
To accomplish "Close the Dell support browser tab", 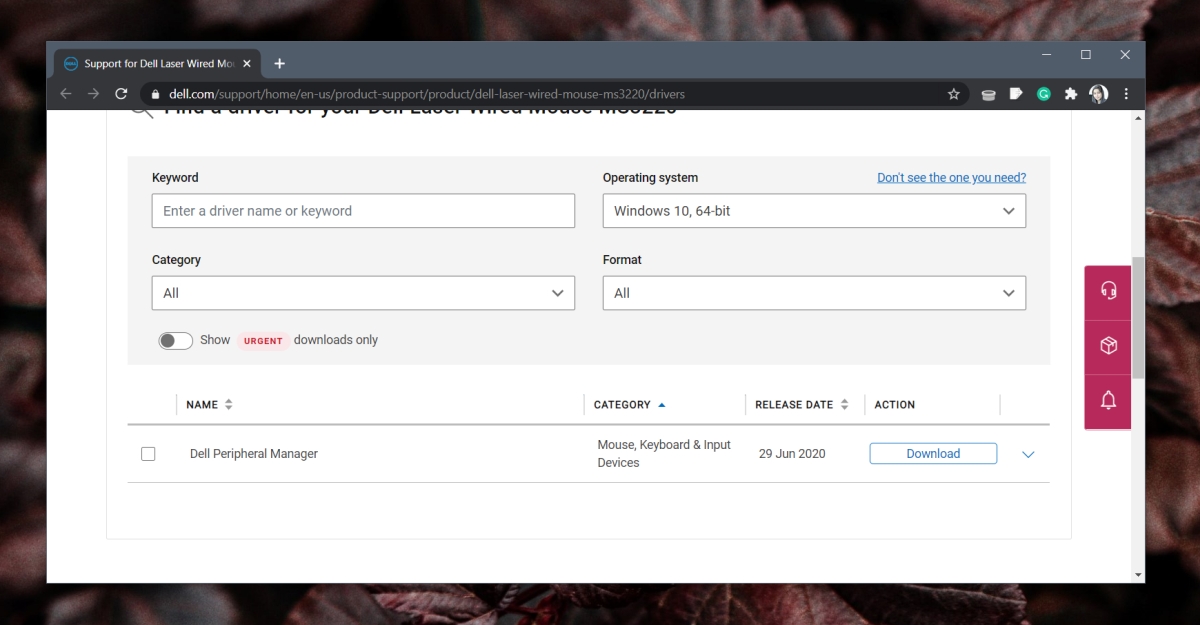I will click(249, 63).
